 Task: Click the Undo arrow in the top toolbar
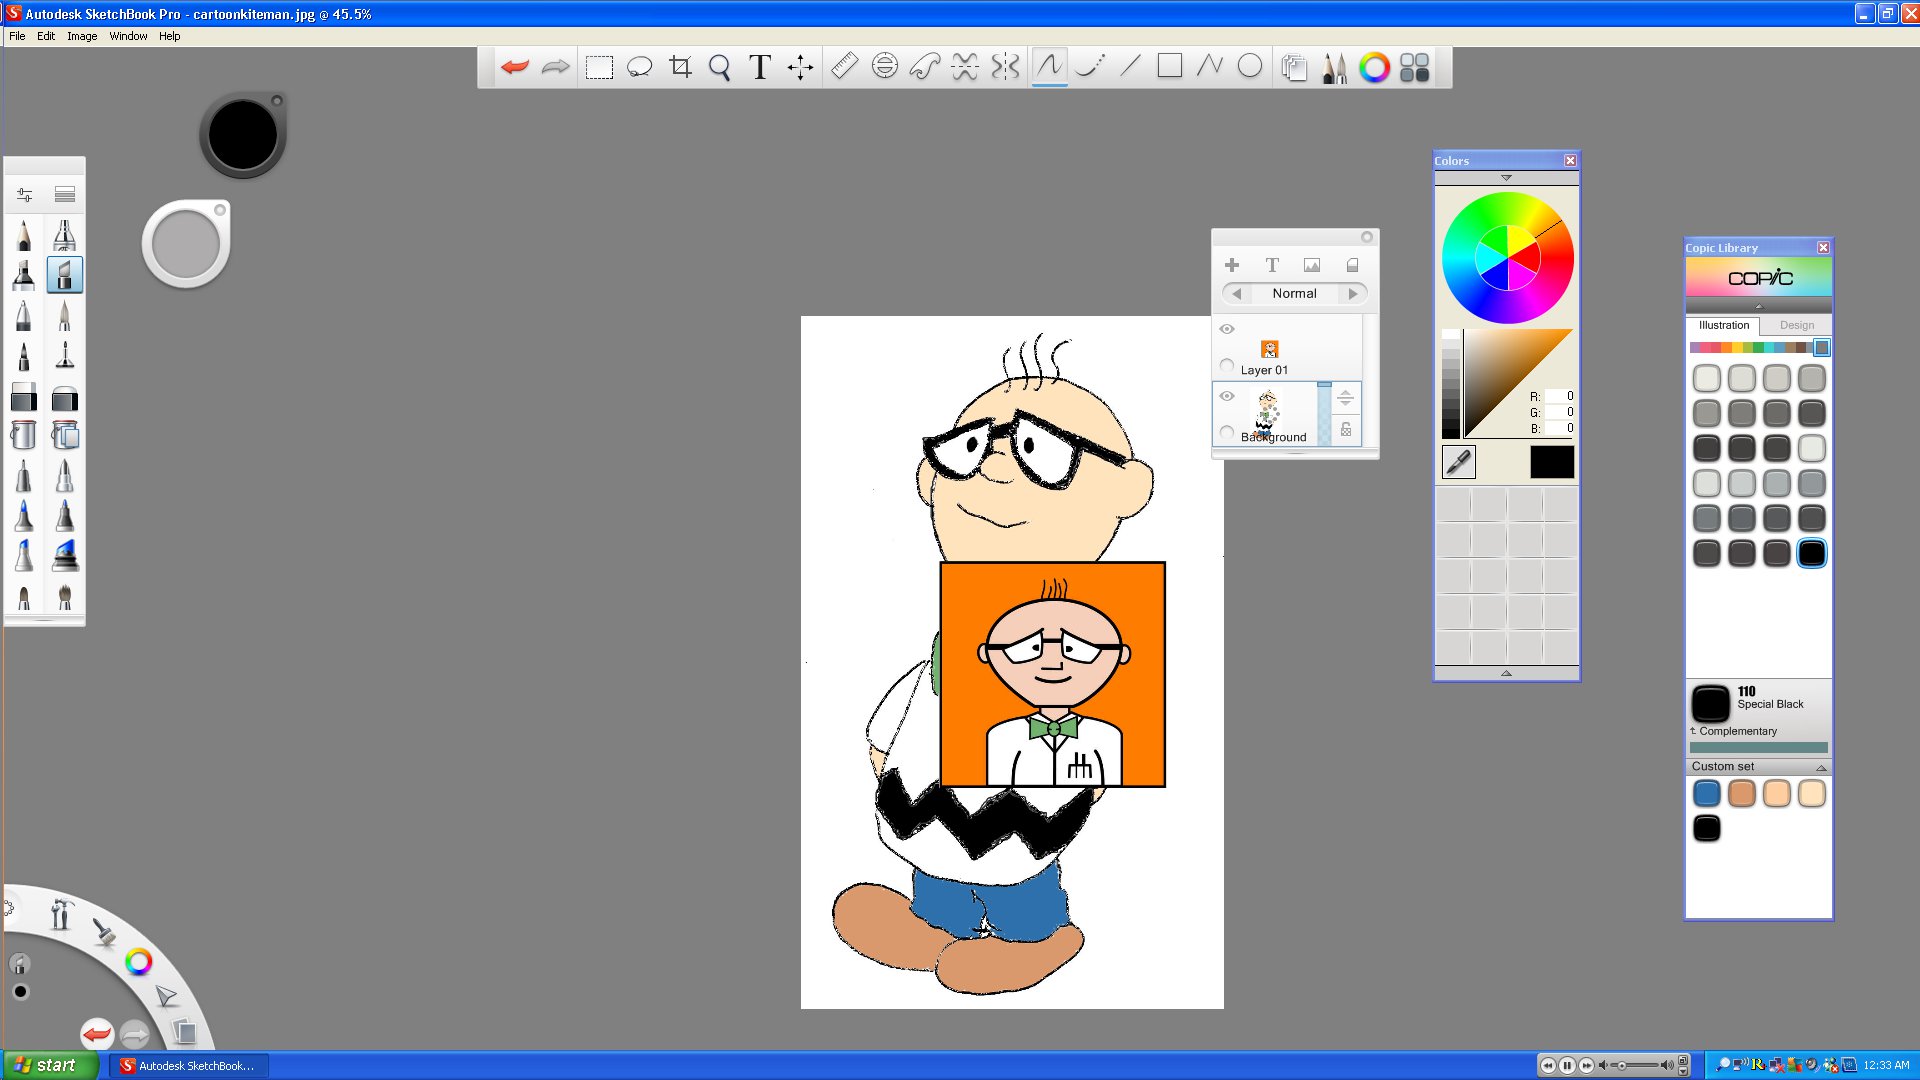click(515, 67)
